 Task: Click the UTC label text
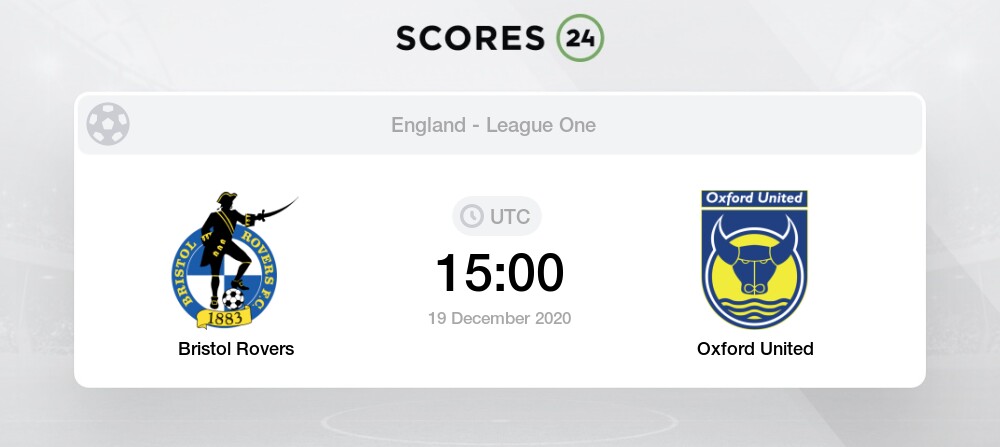508,216
